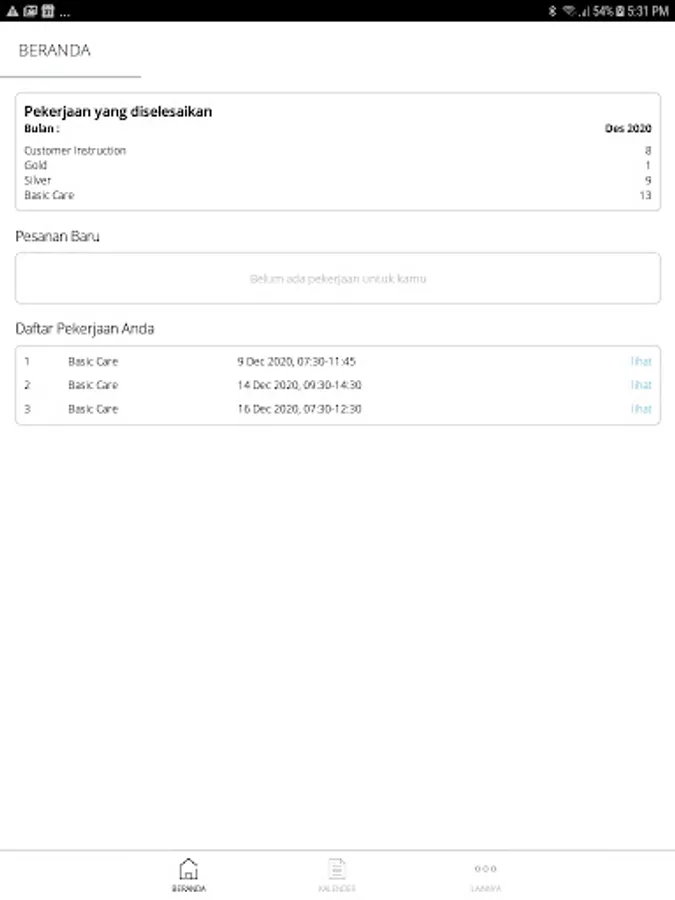Tap the empty Pesanan Baru box
The width and height of the screenshot is (675, 900).
(x=337, y=279)
